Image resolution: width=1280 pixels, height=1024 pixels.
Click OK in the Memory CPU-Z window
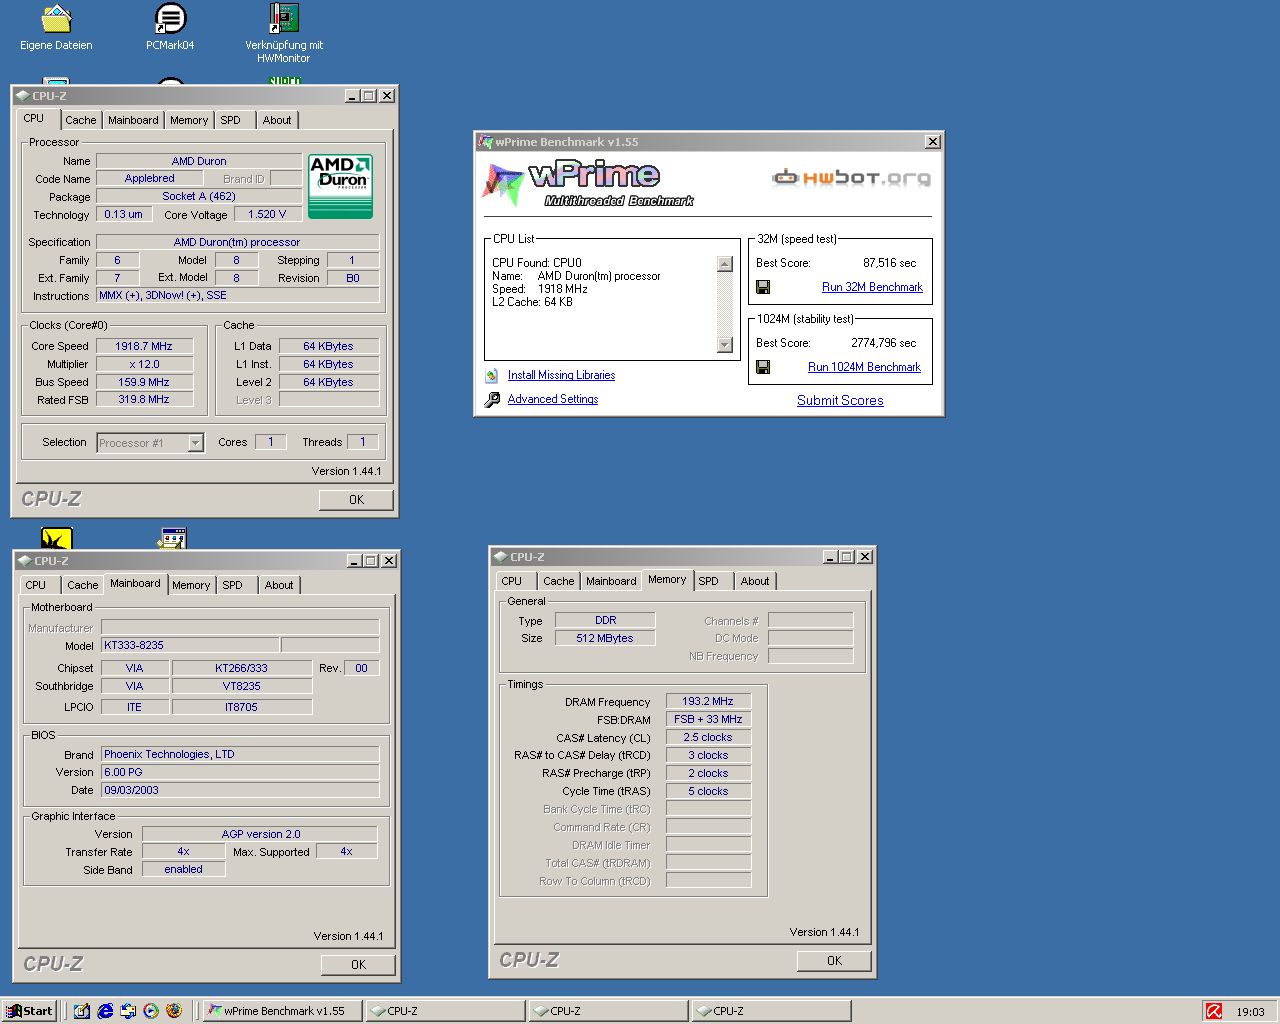tap(835, 961)
